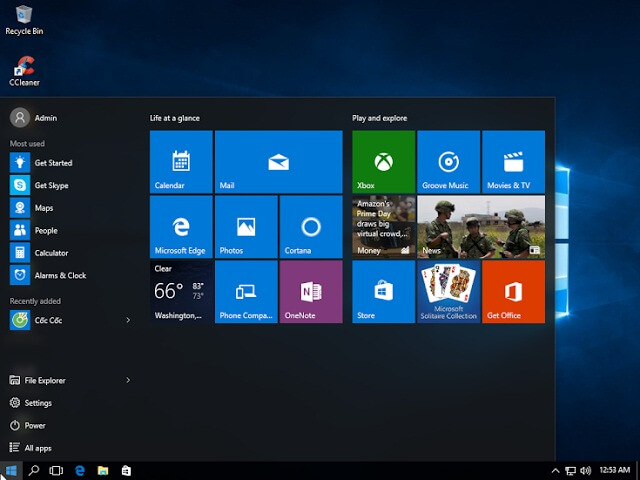Open File Explorer taskbar icon

[103, 471]
